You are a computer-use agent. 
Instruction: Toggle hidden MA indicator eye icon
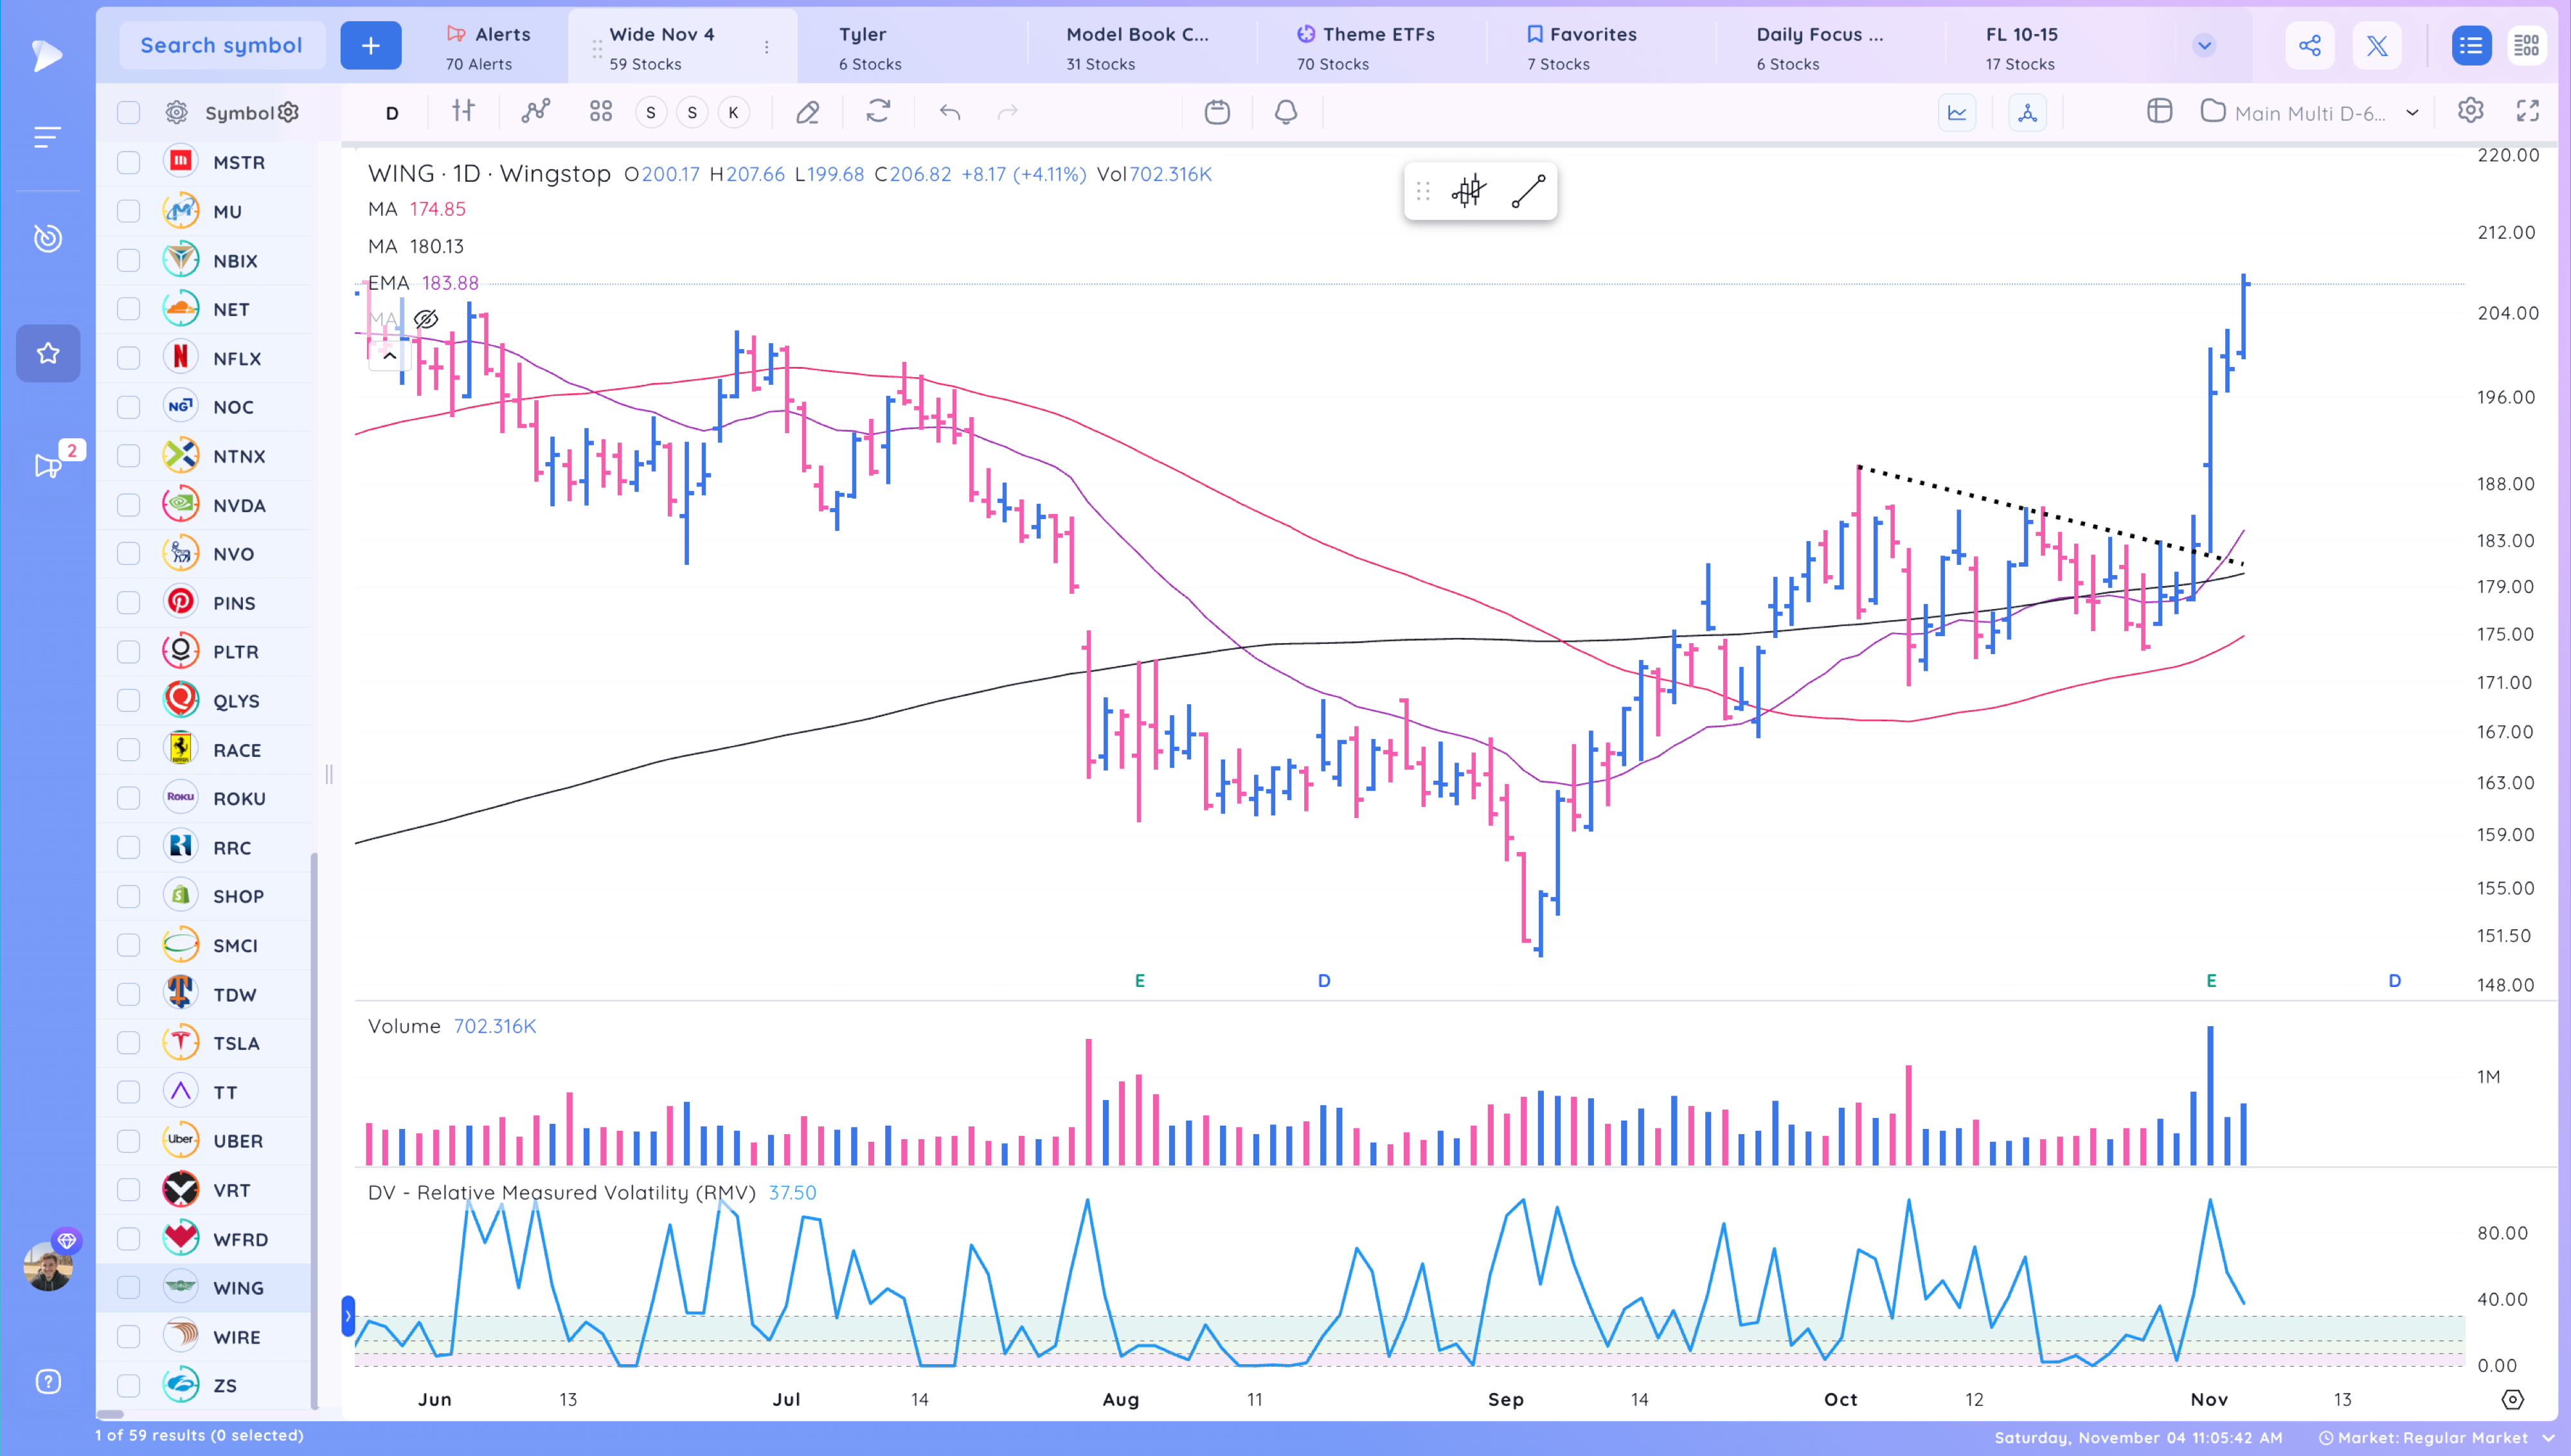[426, 319]
